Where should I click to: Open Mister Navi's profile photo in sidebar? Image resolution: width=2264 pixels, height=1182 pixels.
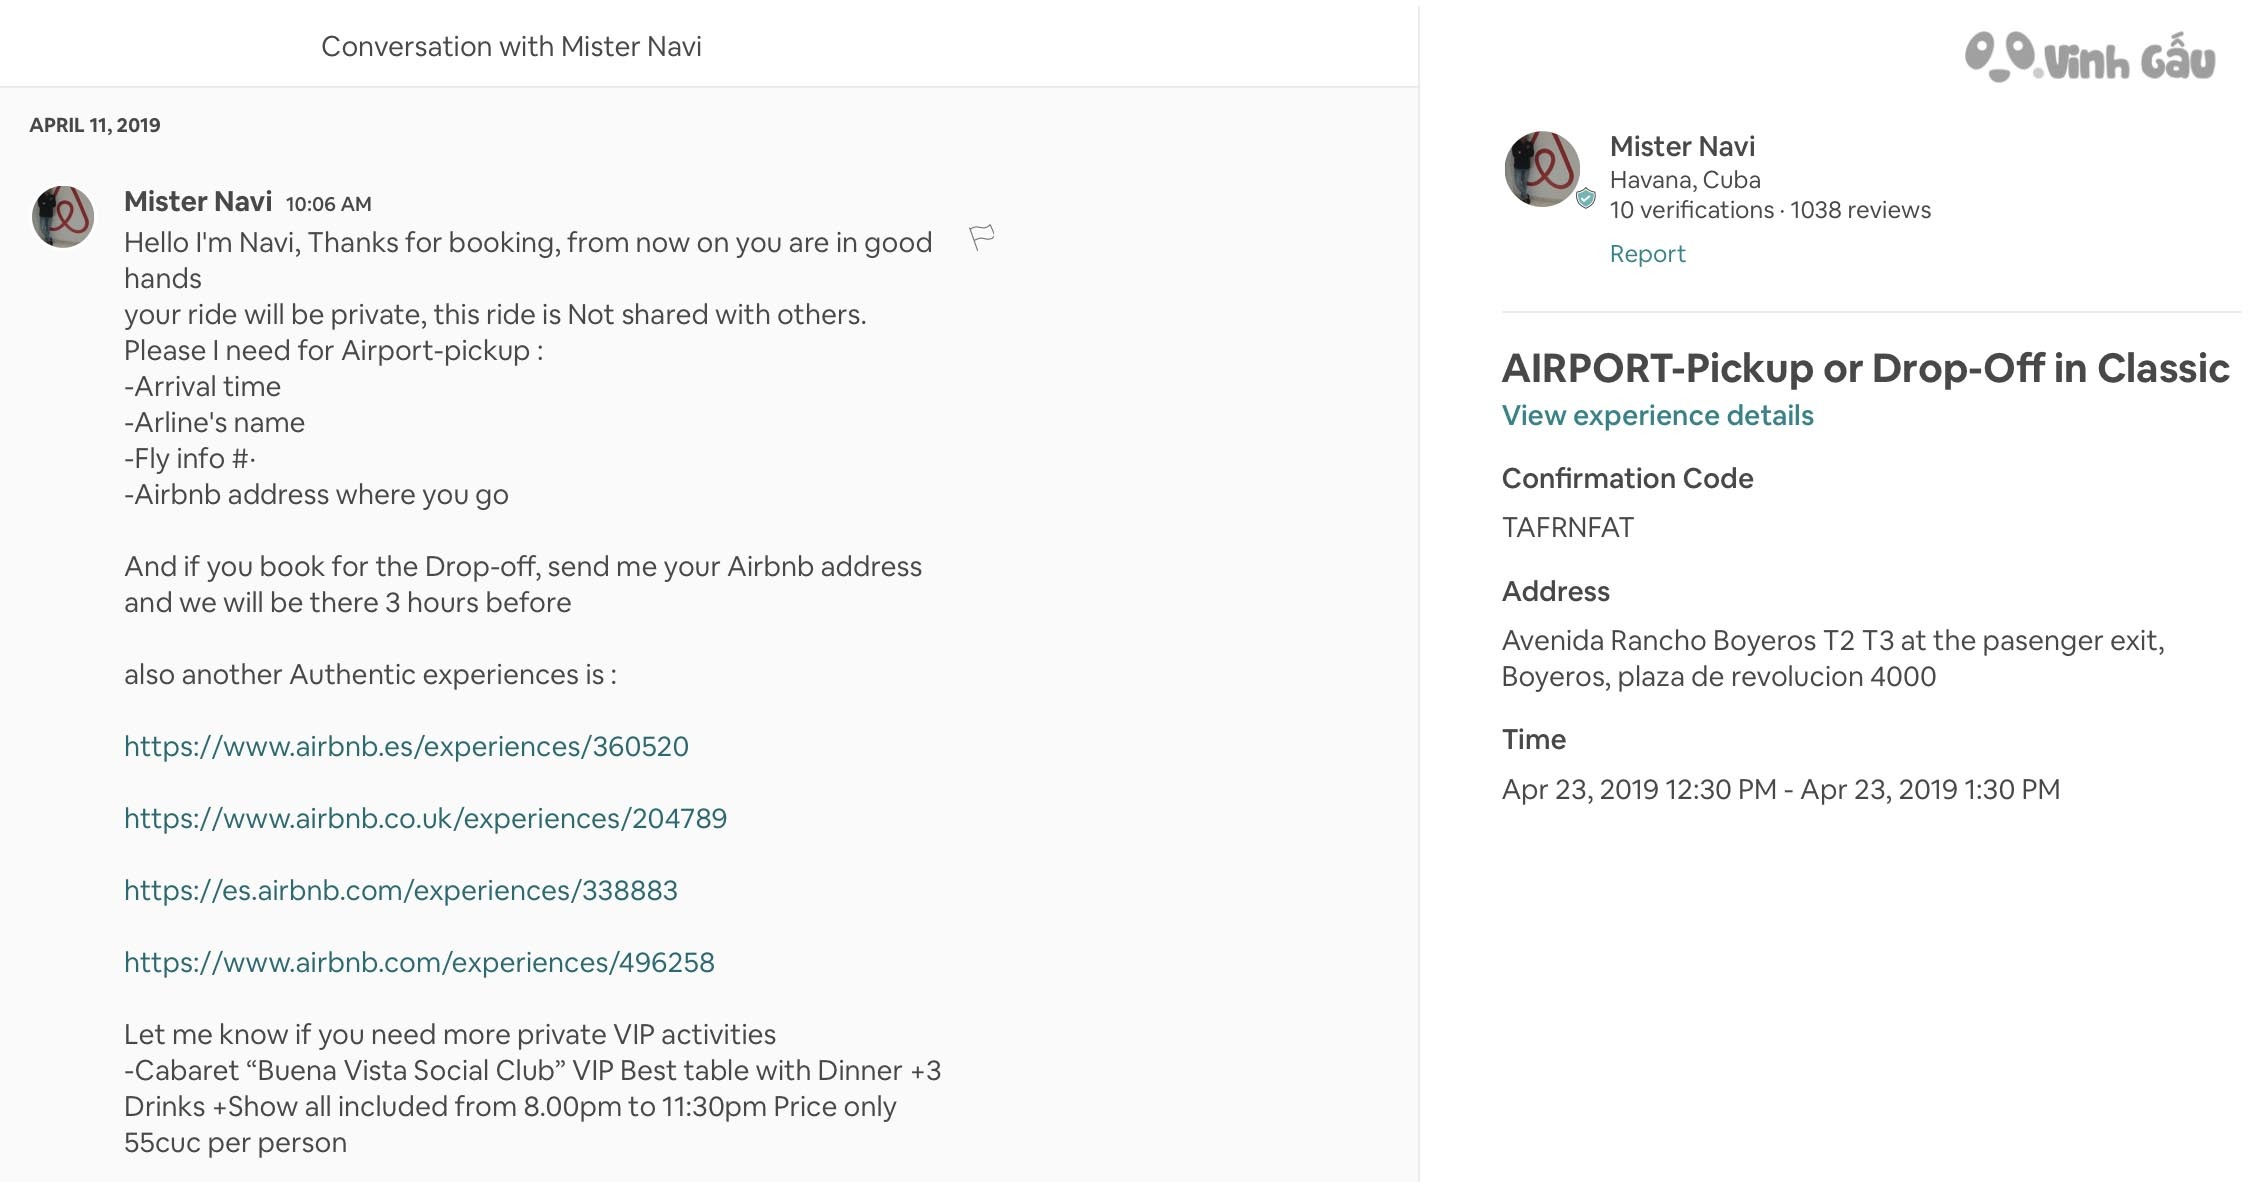[x=1542, y=169]
